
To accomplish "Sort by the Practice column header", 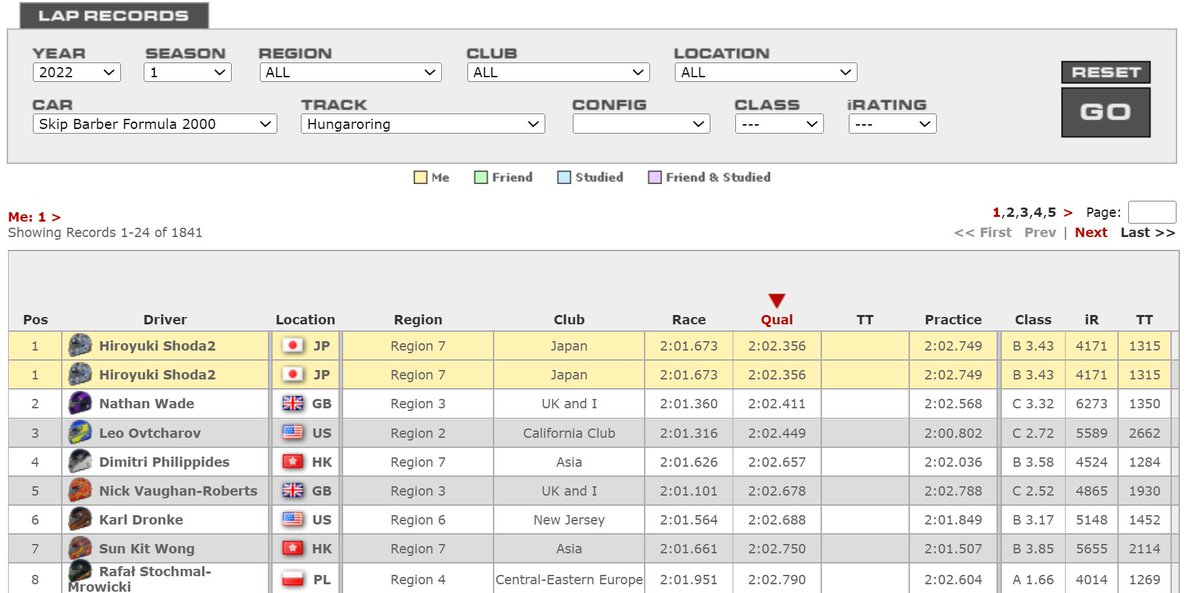I will point(953,320).
